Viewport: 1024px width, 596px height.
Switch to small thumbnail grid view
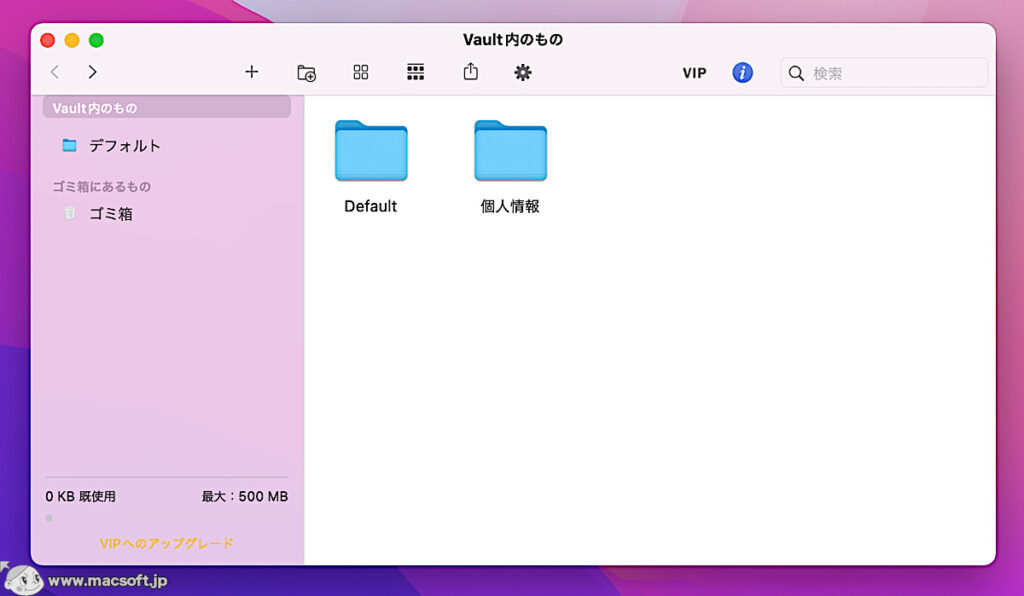(415, 72)
